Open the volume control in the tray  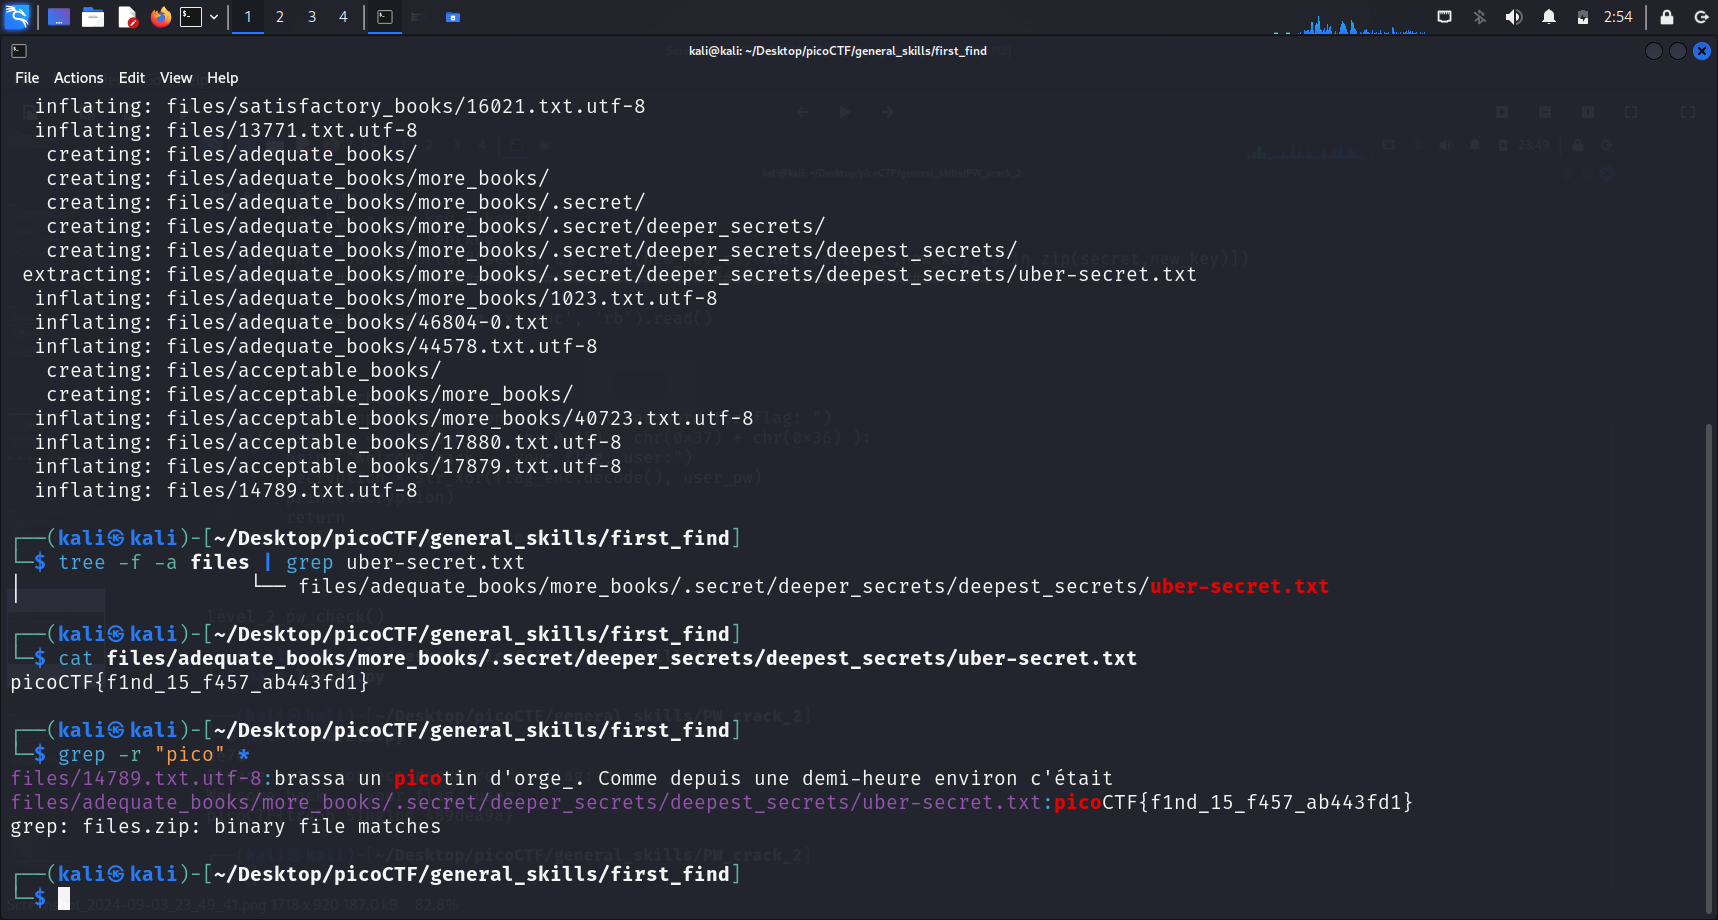[1514, 17]
